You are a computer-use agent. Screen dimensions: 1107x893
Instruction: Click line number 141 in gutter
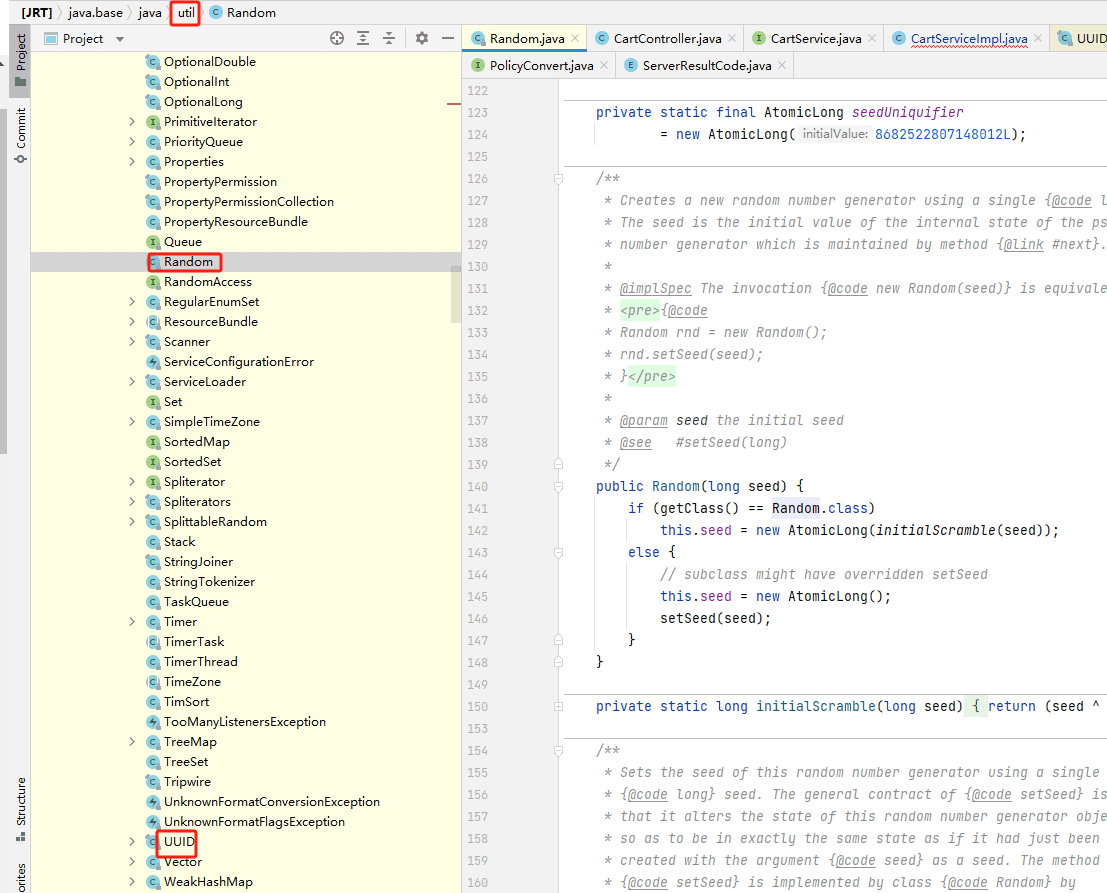[x=477, y=508]
